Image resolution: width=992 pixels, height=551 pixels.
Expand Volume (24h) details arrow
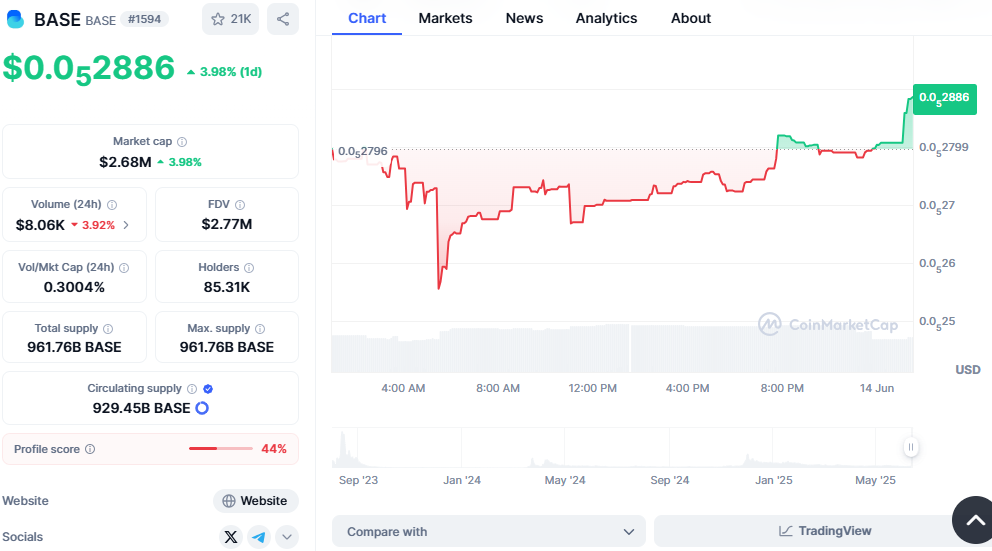coord(126,225)
